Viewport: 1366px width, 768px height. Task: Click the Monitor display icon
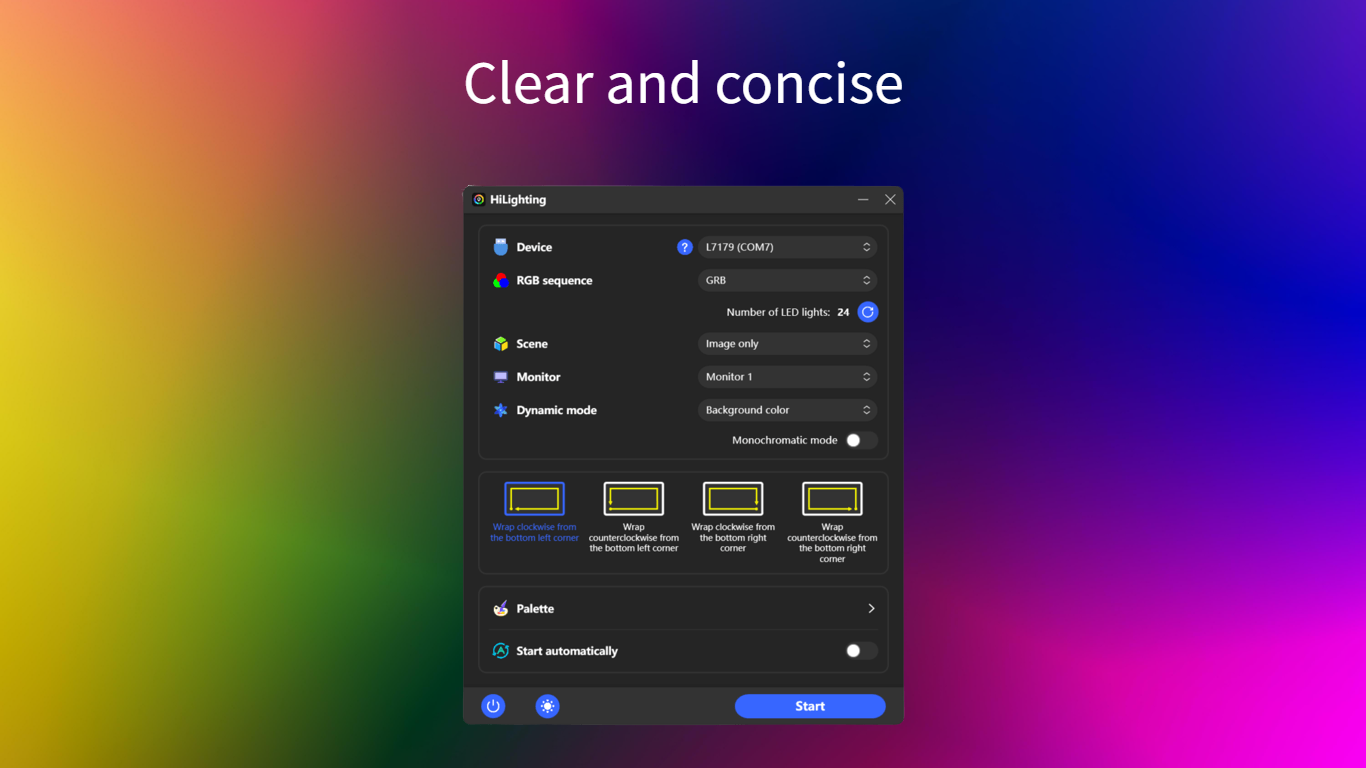tap(499, 377)
